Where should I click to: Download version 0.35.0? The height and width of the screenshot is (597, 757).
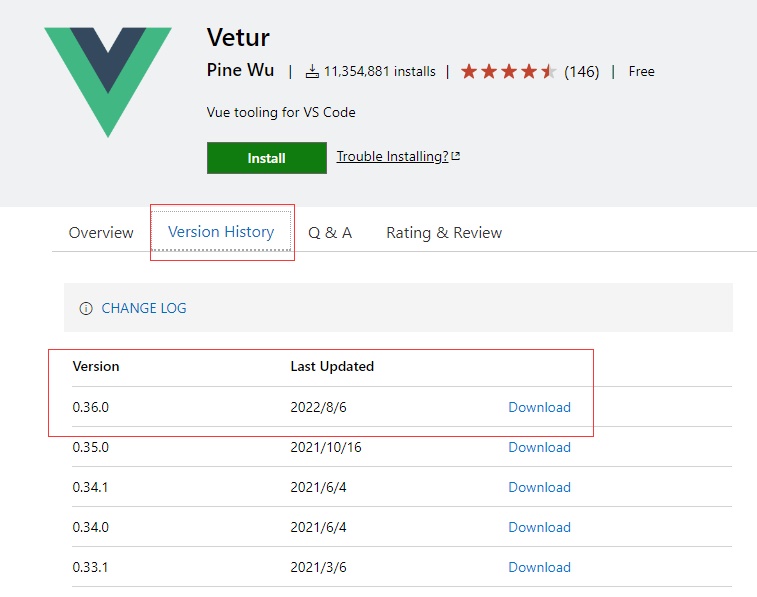click(539, 447)
